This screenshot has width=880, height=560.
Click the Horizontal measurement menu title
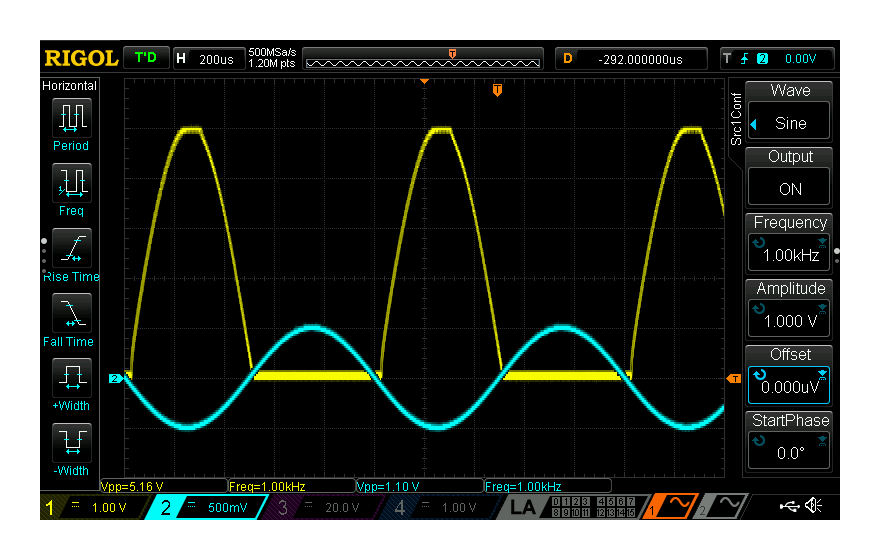point(69,86)
